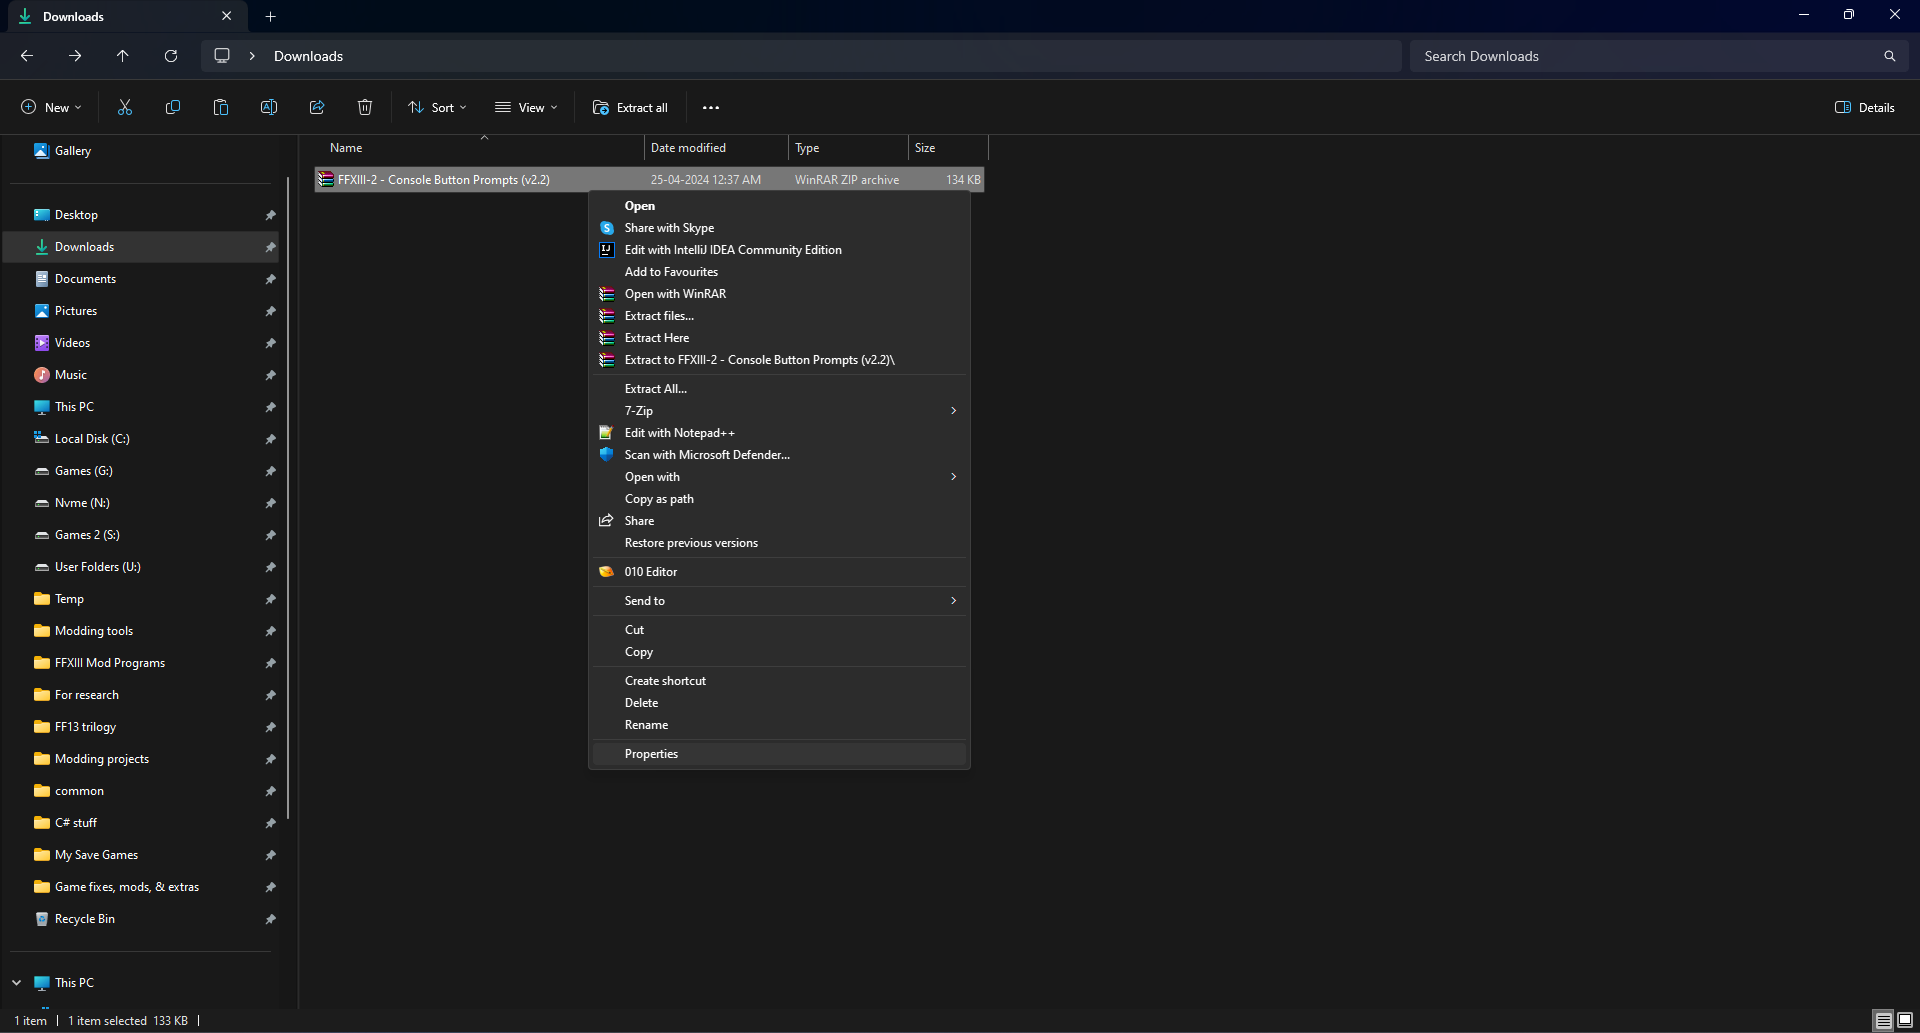Click the Cut scissors icon in toolbar

[x=125, y=107]
